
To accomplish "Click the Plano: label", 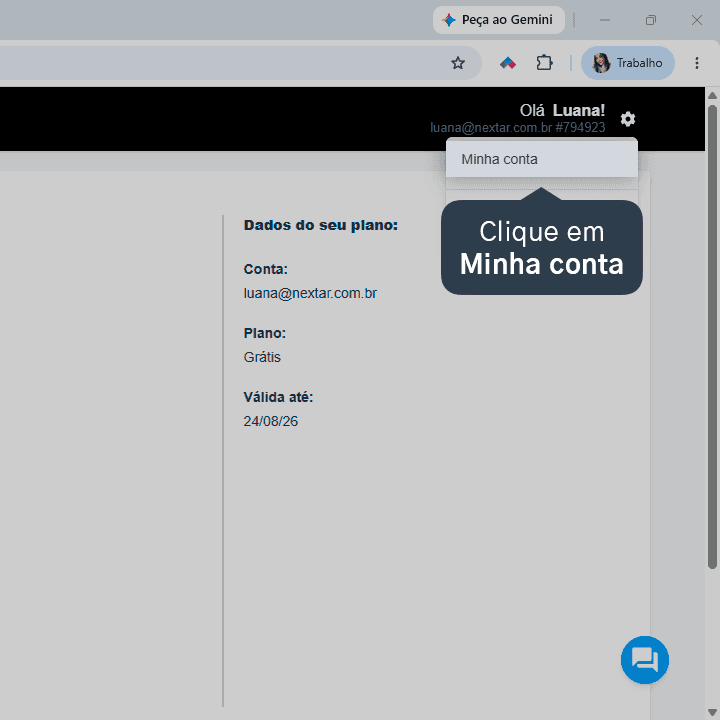I will tap(264, 333).
